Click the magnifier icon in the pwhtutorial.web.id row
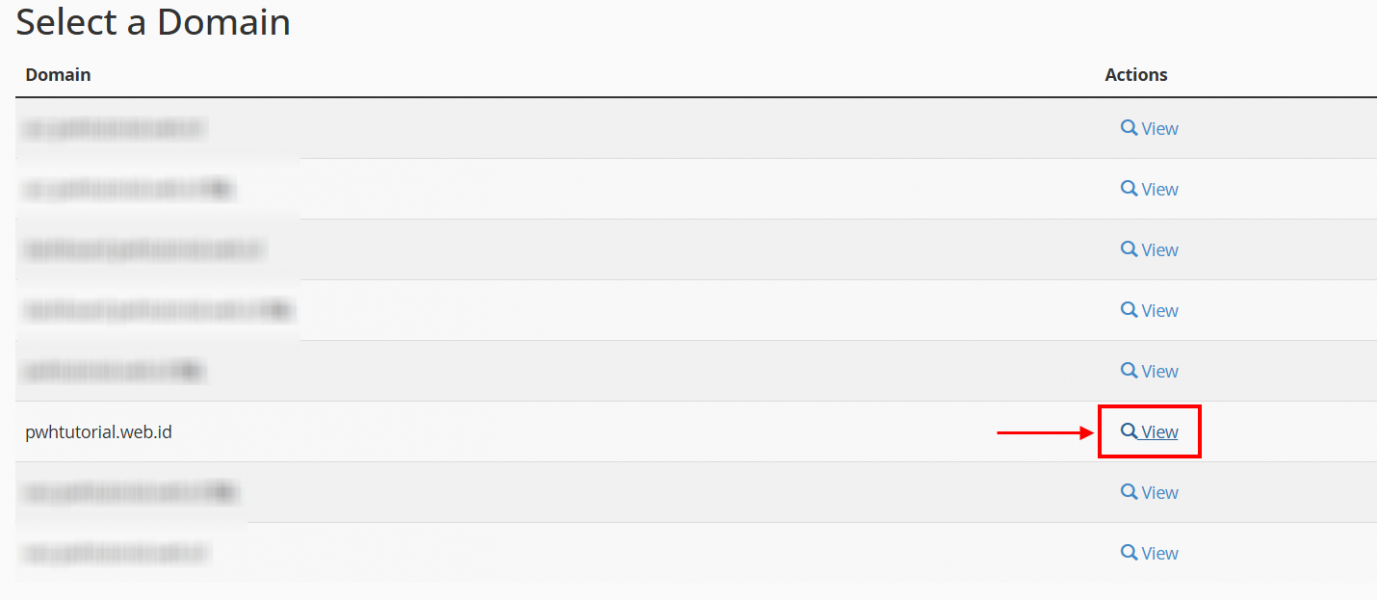Screen dimensions: 1377x600 click(1129, 431)
